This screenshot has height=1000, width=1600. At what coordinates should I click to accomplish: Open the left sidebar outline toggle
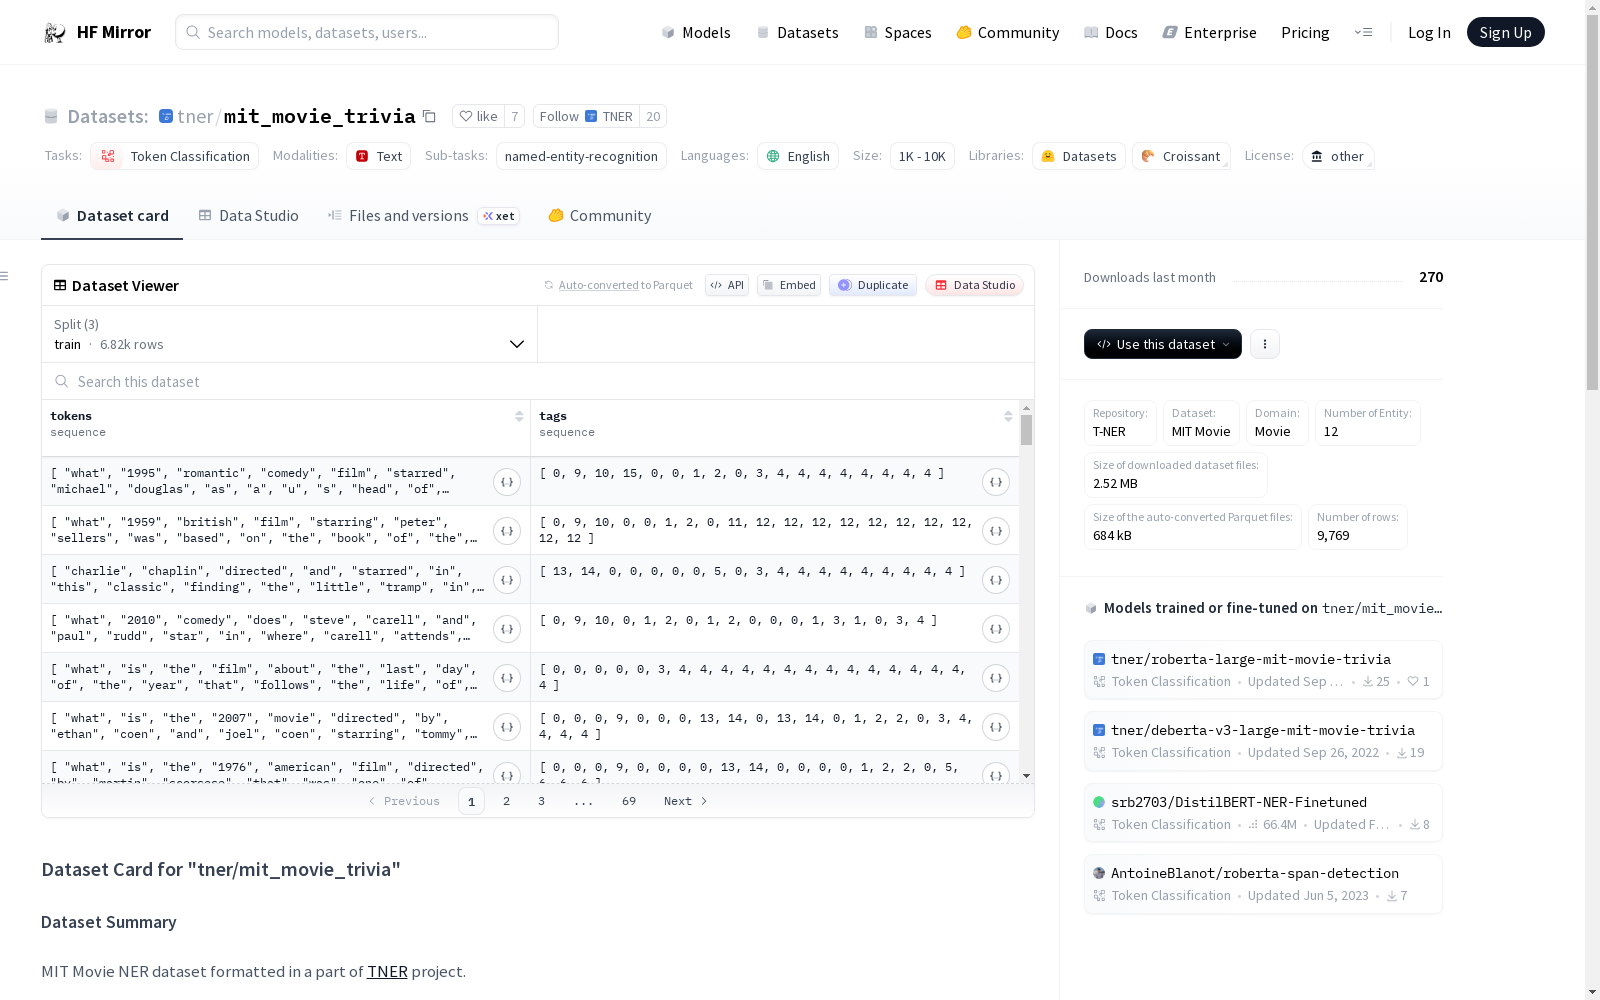pyautogui.click(x=5, y=276)
